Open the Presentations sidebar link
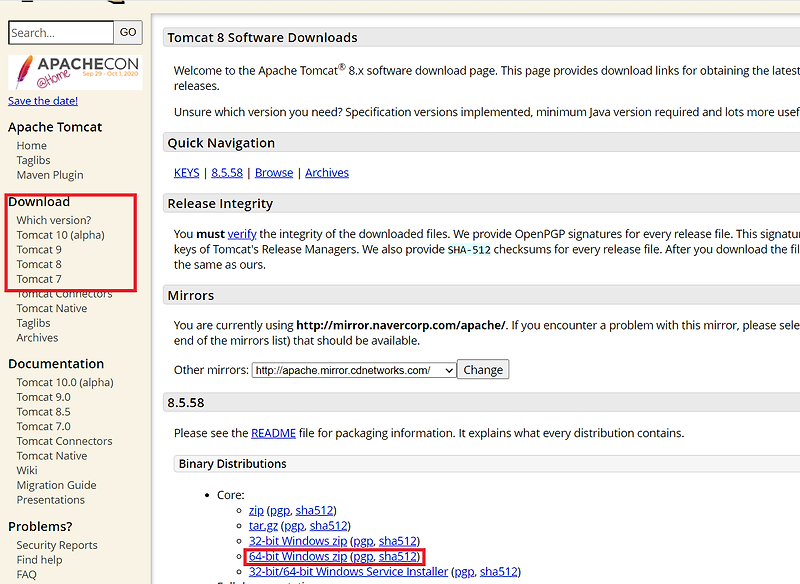The height and width of the screenshot is (584, 800). coord(51,500)
